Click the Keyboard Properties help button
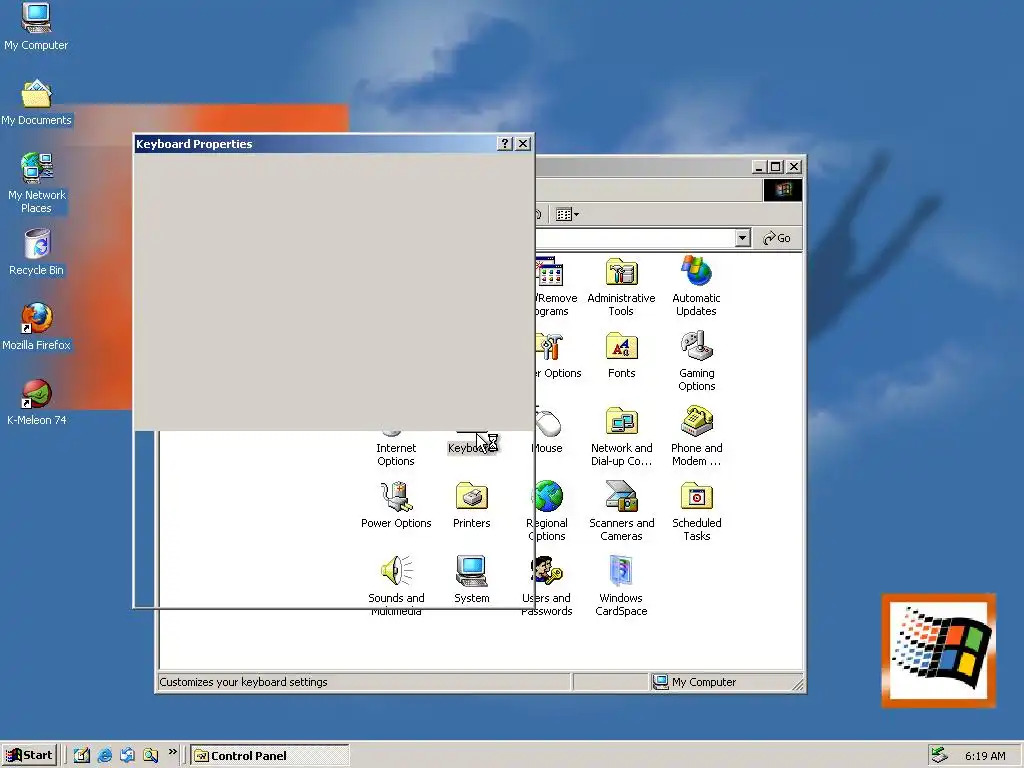The height and width of the screenshot is (768, 1024). (505, 144)
